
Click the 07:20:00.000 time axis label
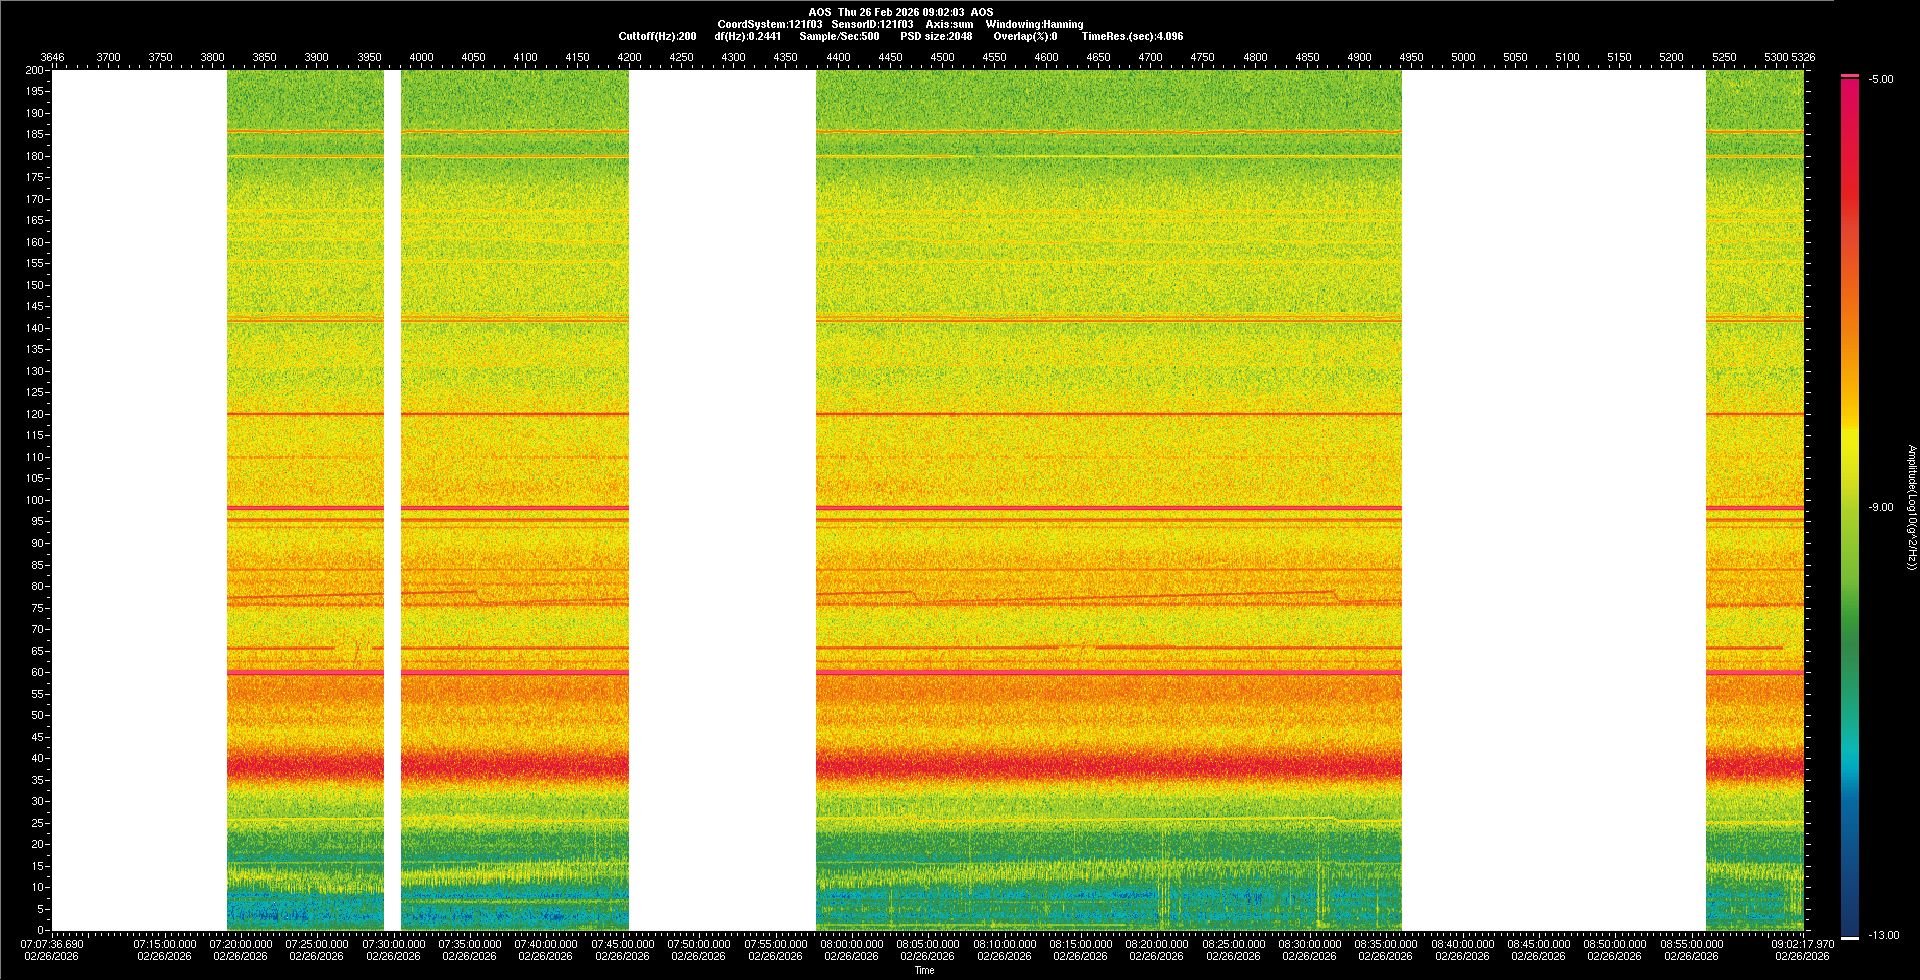pyautogui.click(x=241, y=943)
